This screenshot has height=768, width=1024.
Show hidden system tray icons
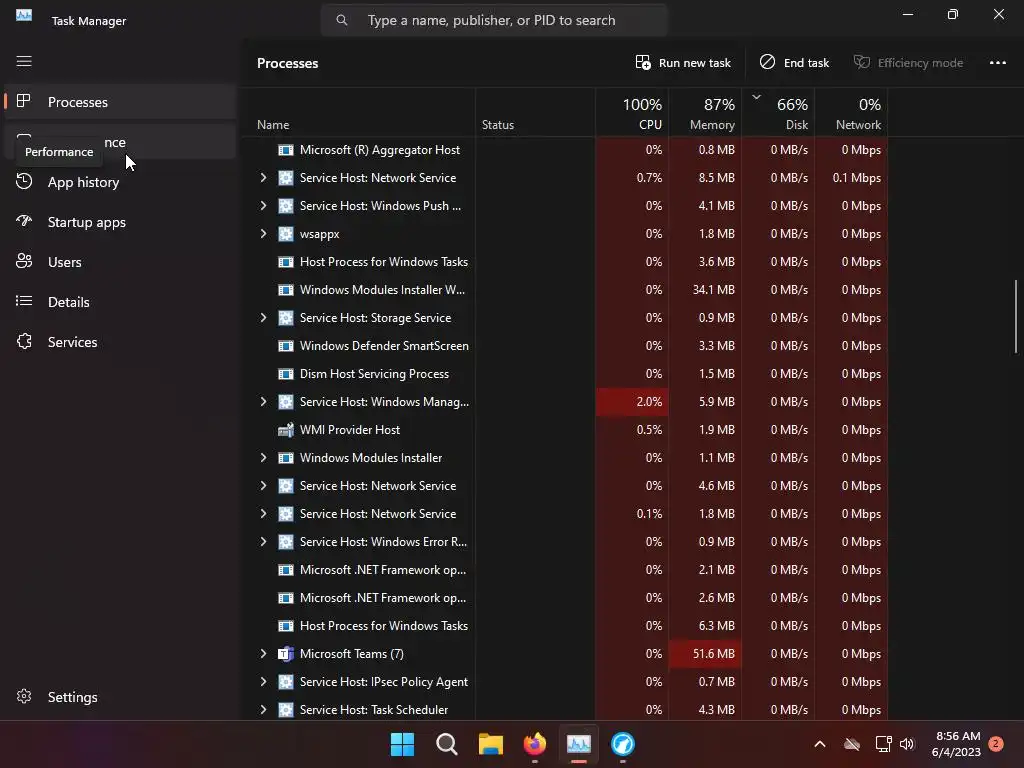tap(820, 744)
